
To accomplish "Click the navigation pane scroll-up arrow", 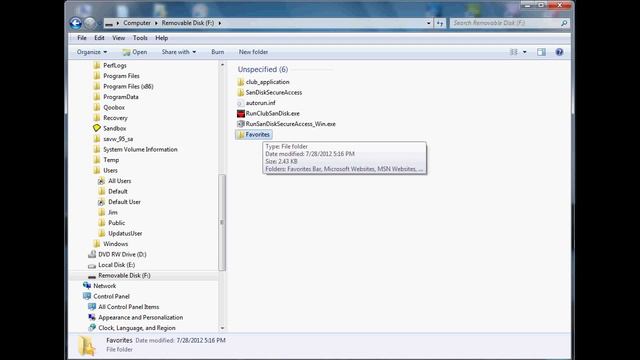I will 222,65.
